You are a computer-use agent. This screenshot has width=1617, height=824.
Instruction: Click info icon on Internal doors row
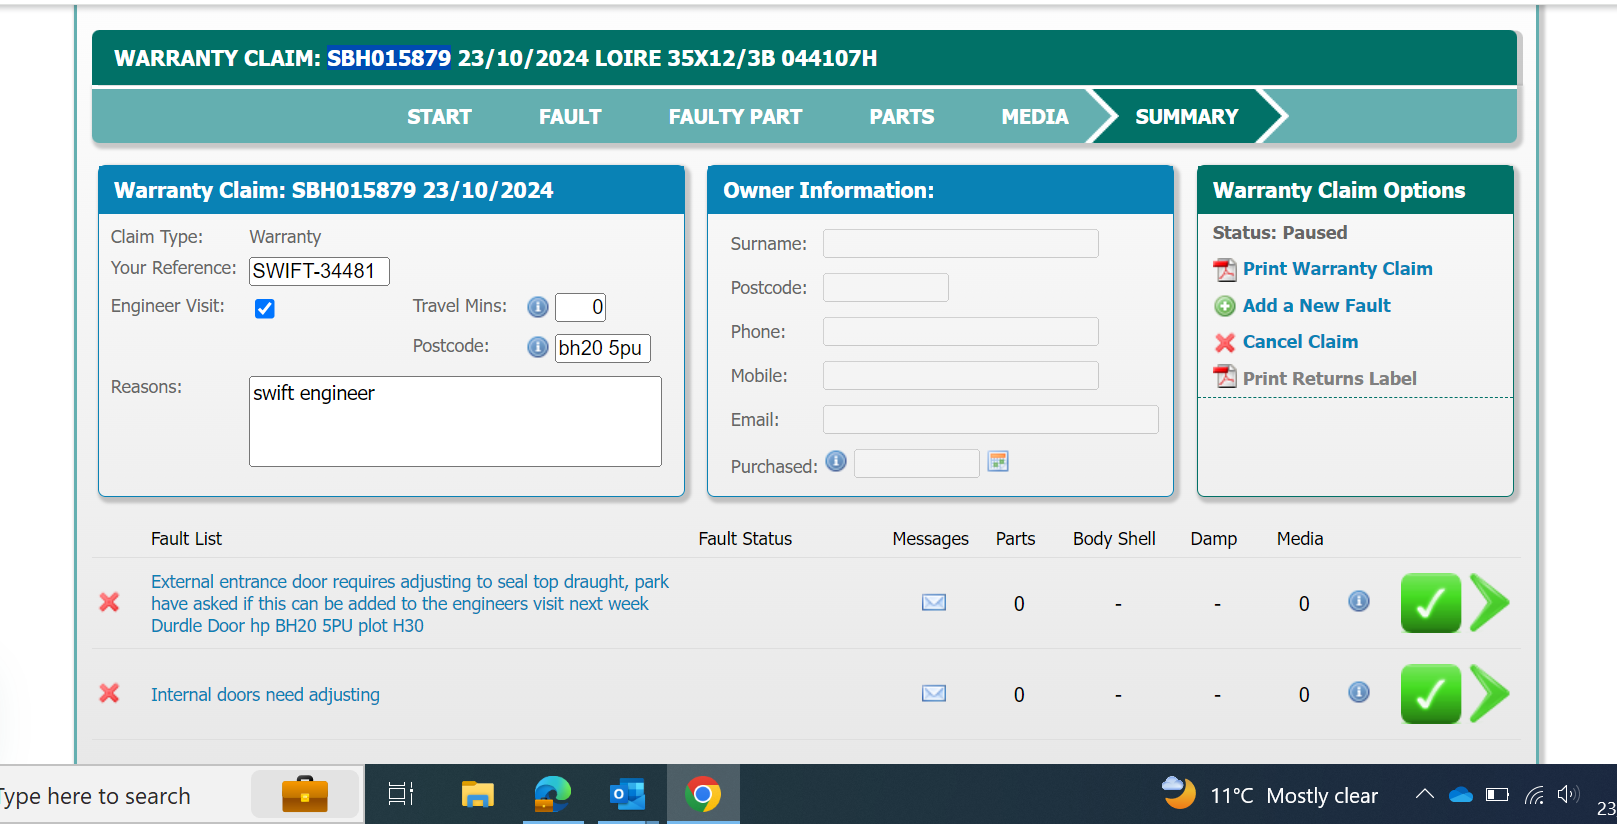point(1359,692)
